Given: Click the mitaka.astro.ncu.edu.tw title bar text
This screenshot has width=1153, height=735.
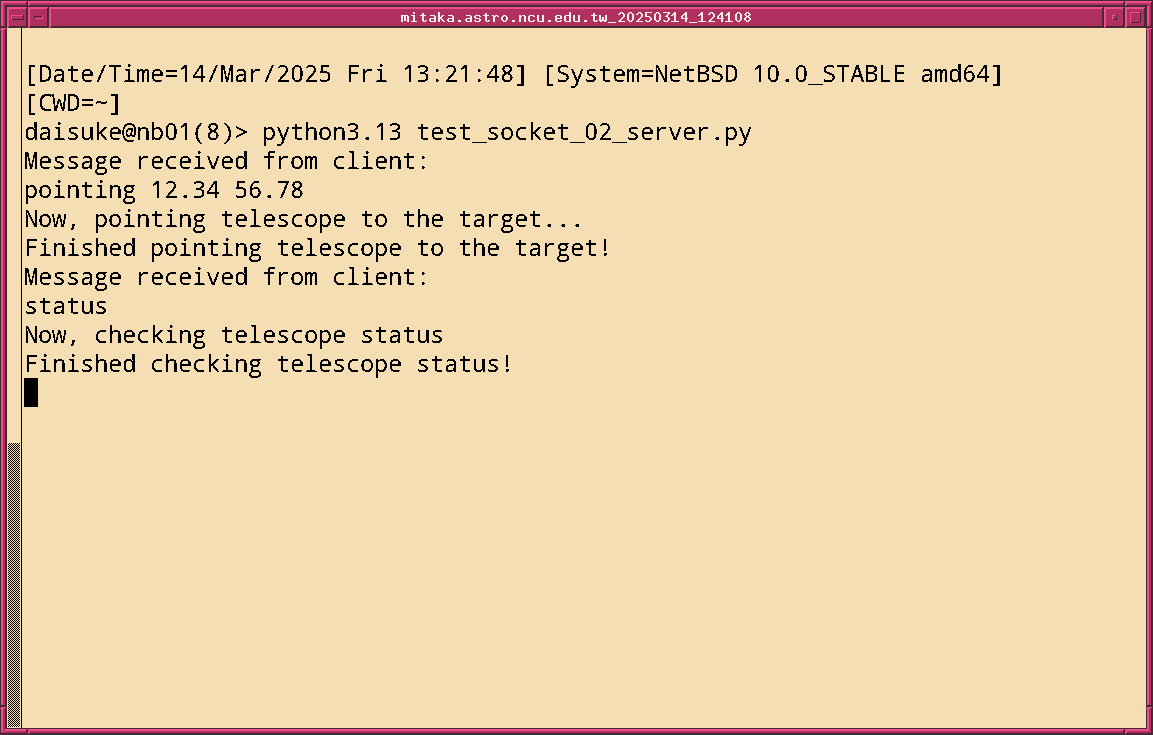Looking at the screenshot, I should [x=576, y=17].
